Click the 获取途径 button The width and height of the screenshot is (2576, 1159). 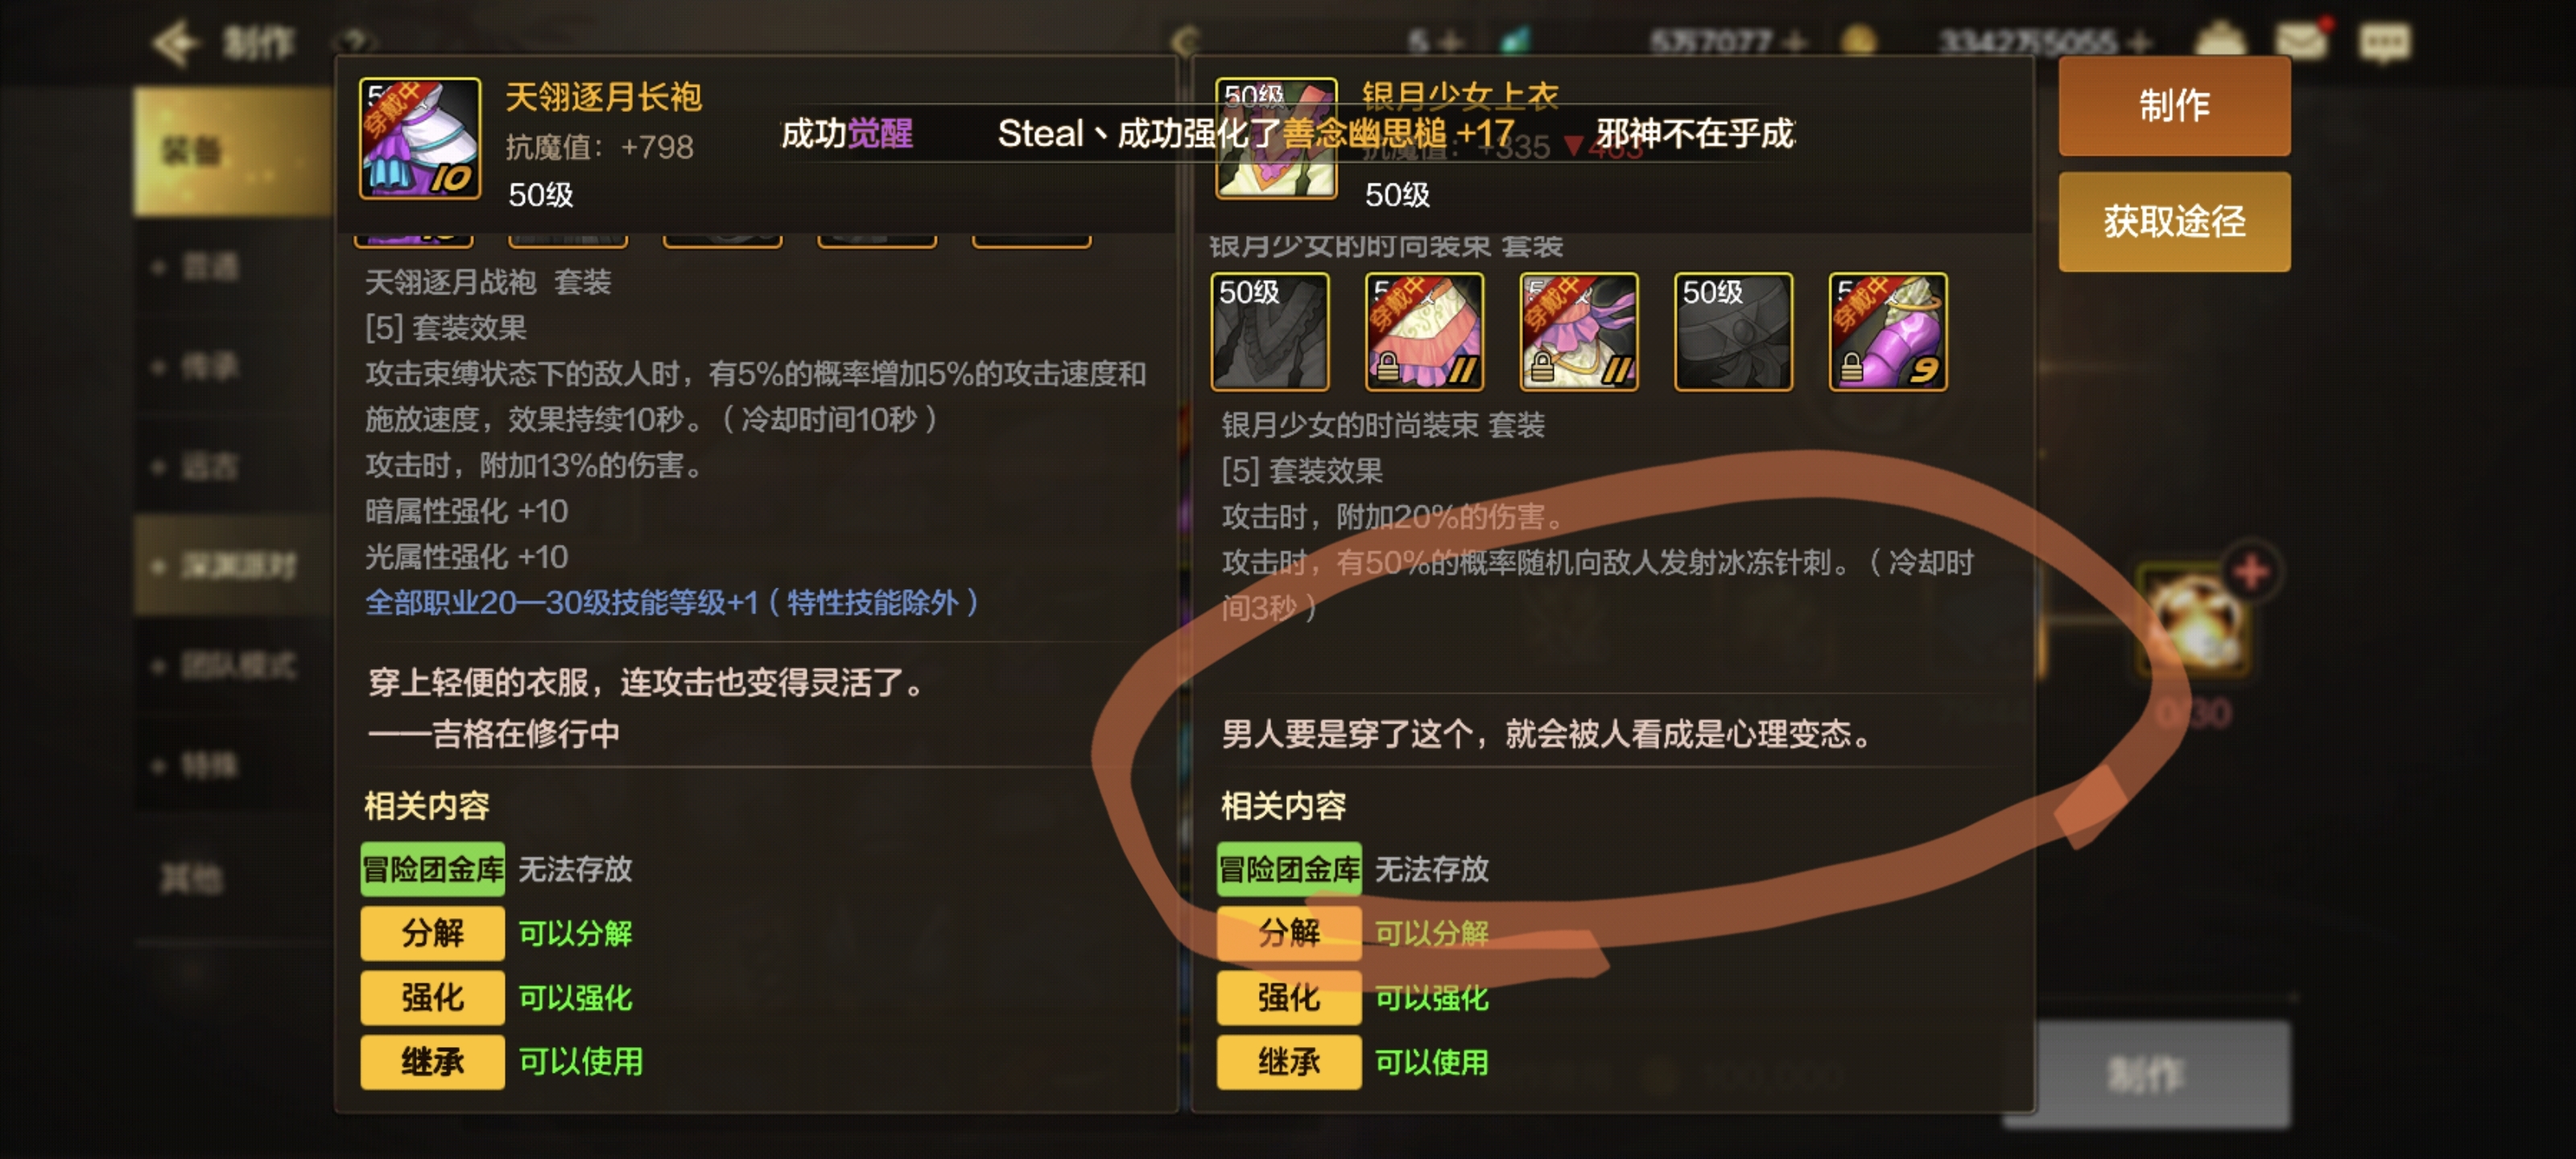[x=2174, y=221]
